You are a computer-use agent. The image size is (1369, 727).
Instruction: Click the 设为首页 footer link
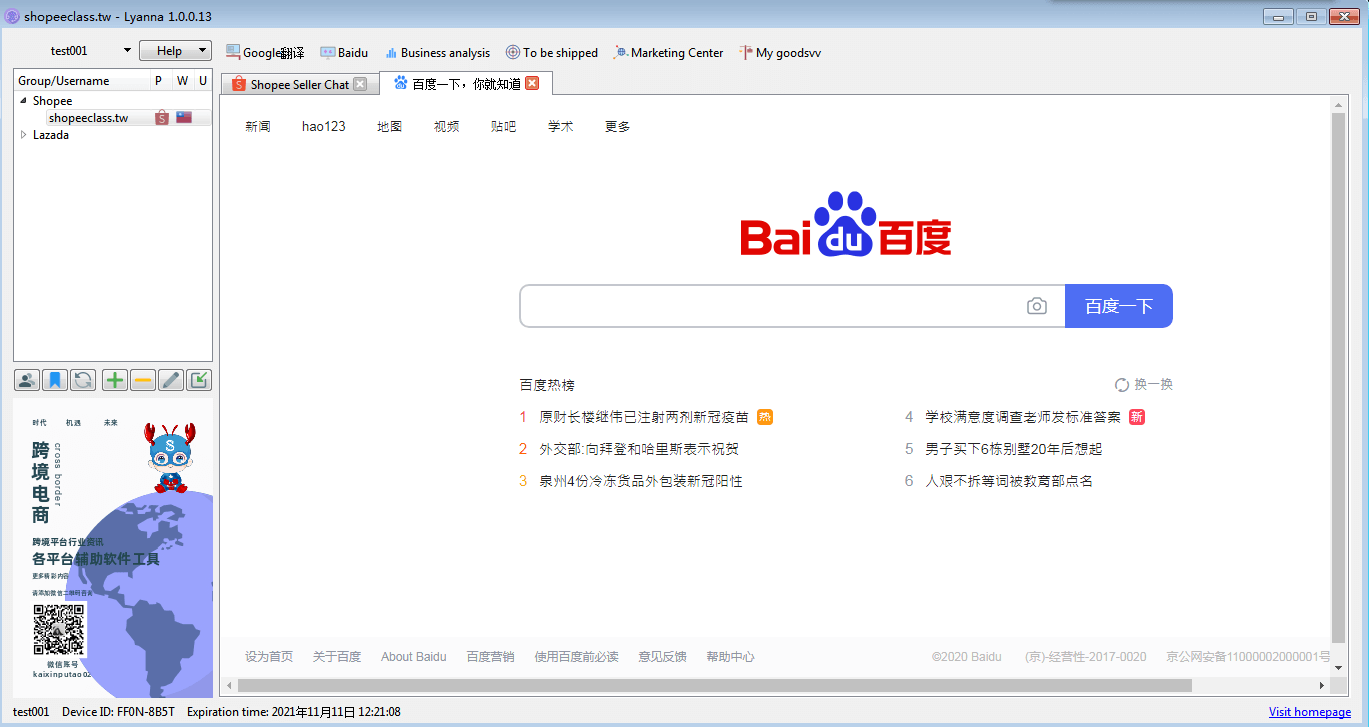[269, 657]
